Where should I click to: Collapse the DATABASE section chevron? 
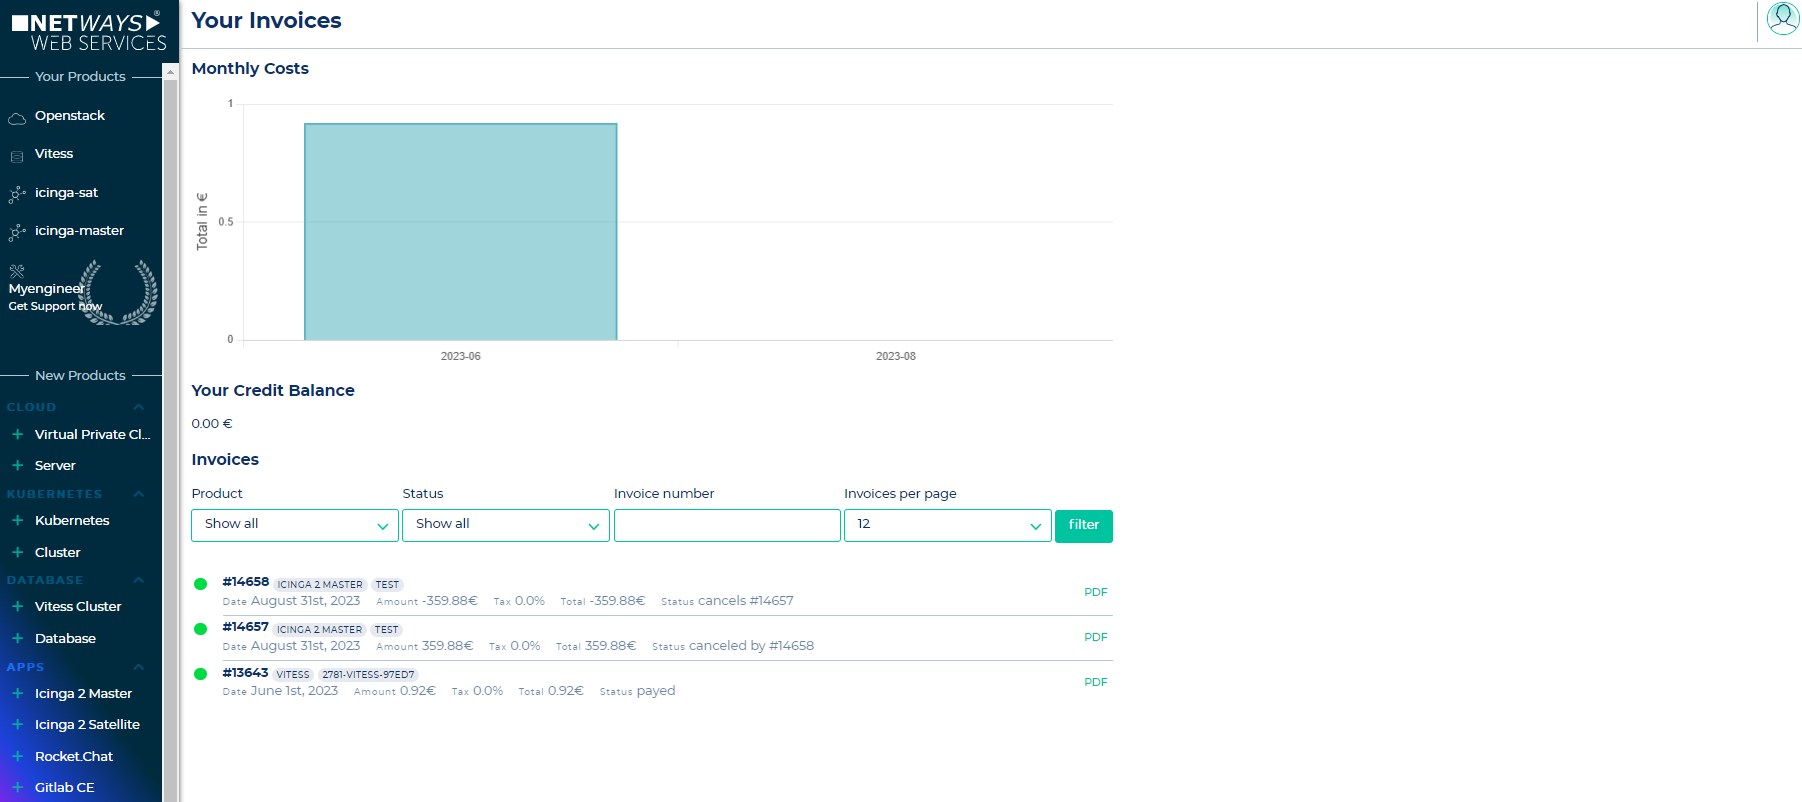(x=139, y=580)
